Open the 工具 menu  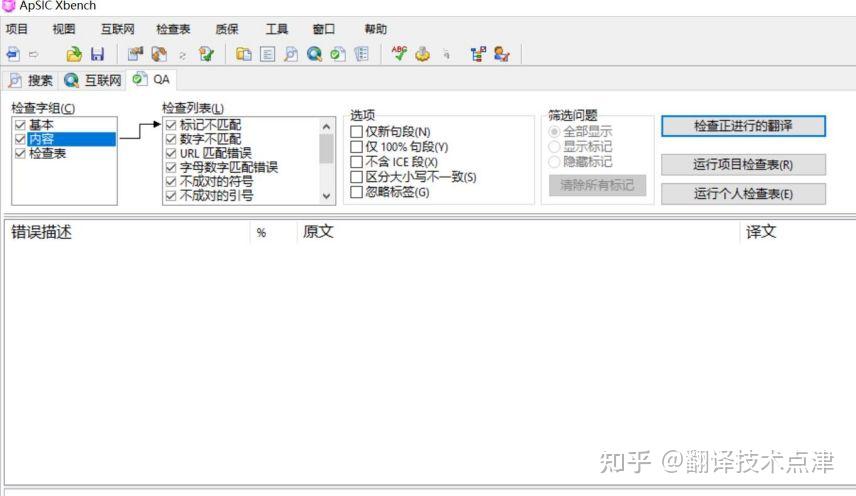click(x=277, y=29)
